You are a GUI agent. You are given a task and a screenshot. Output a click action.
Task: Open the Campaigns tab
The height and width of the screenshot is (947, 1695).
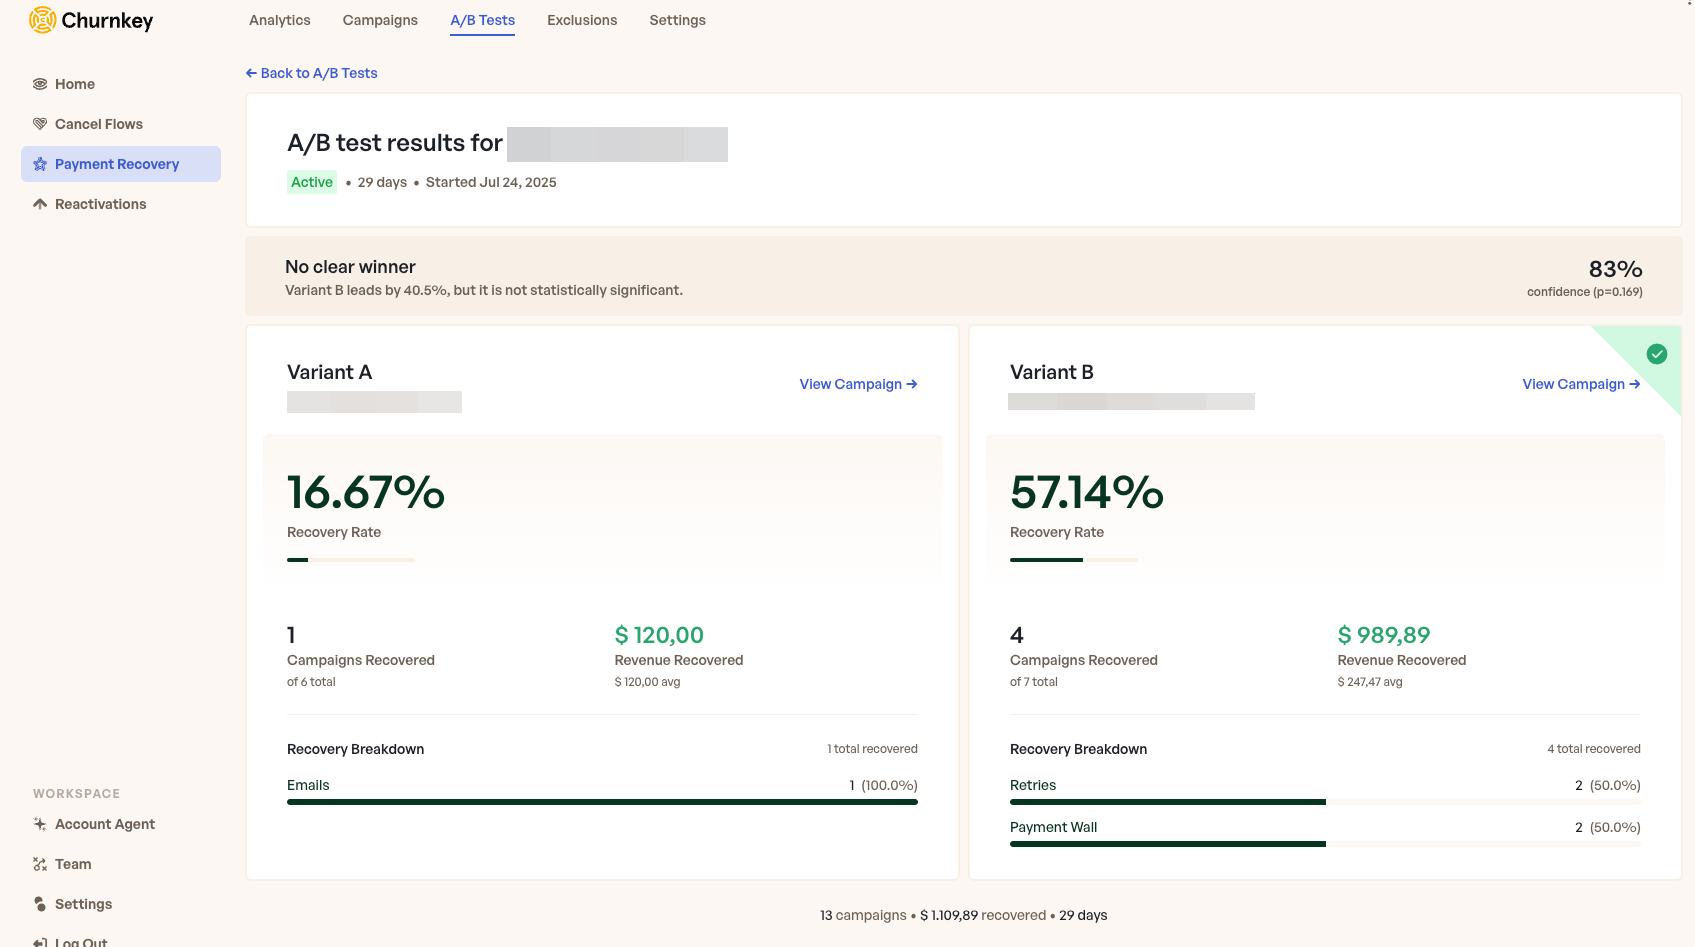click(x=380, y=20)
